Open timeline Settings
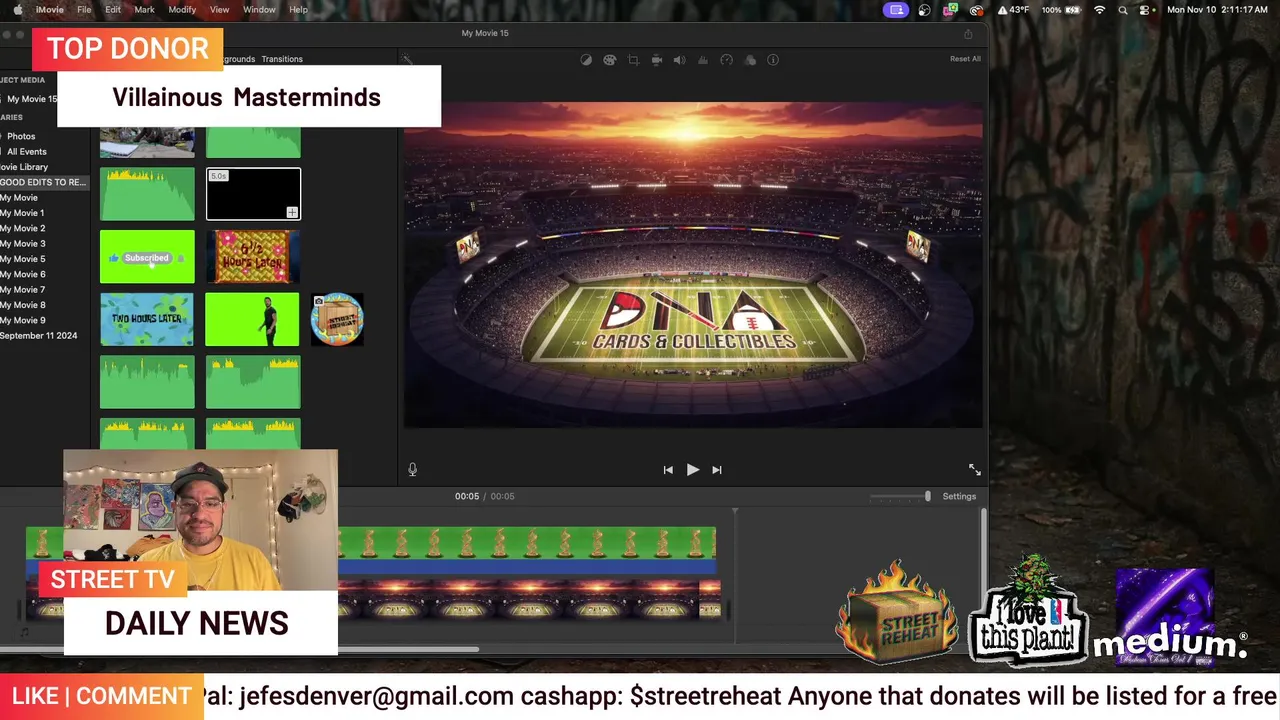The image size is (1280, 720). coord(959,497)
